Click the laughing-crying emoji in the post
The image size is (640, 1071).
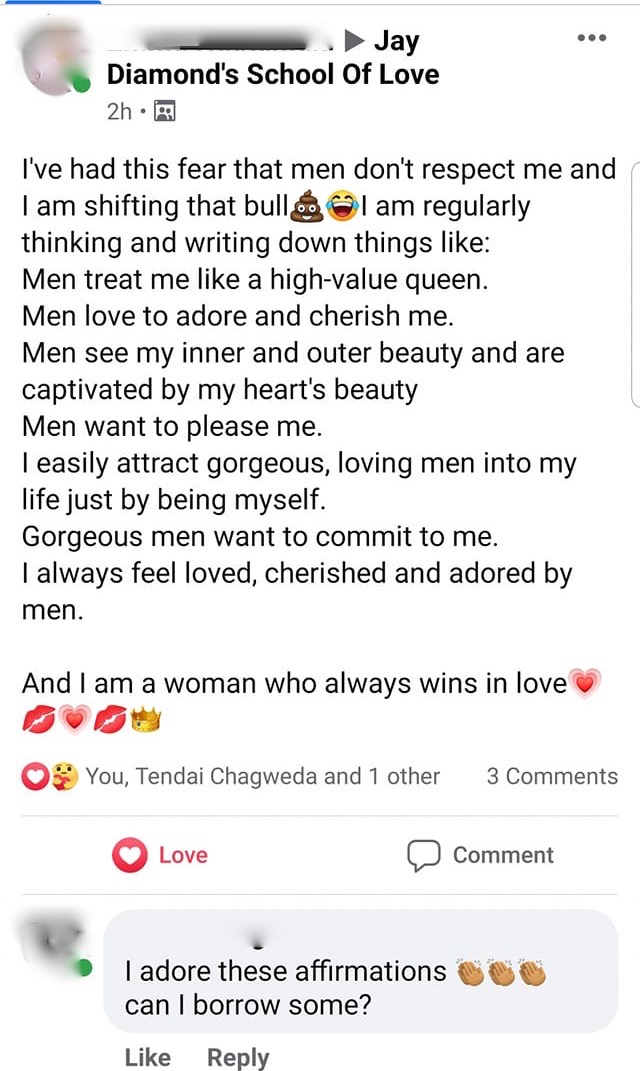(343, 208)
